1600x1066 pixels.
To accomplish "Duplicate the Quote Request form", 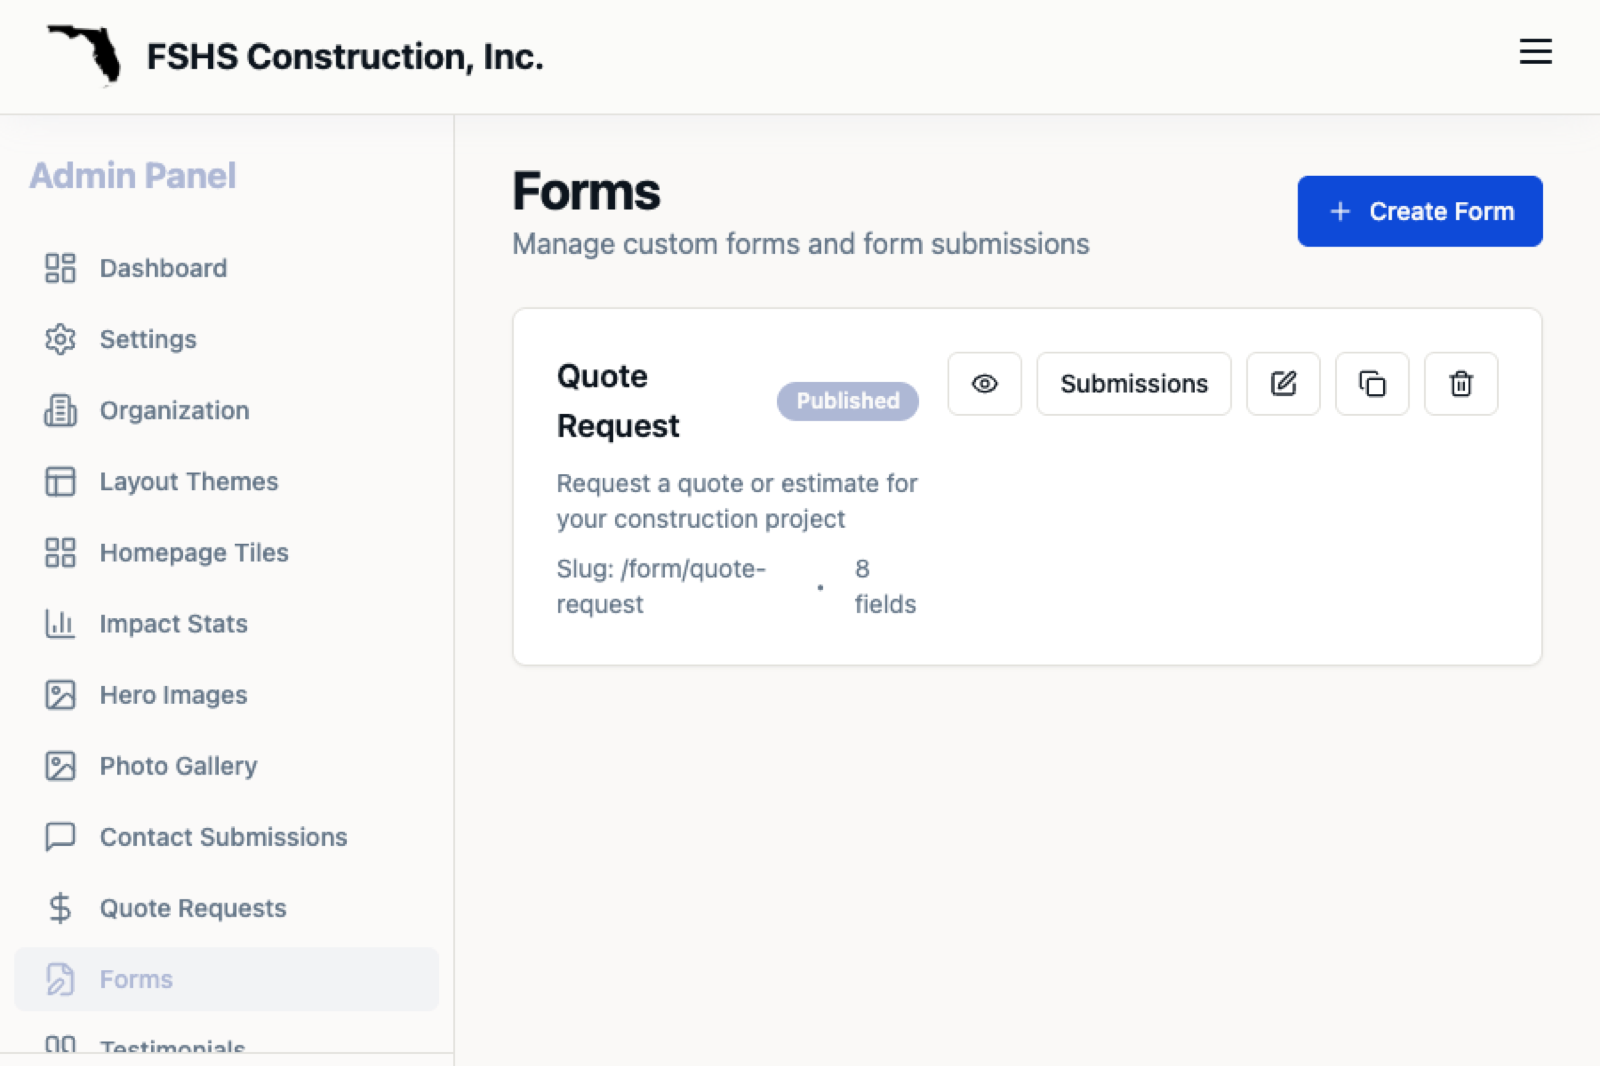I will (x=1371, y=384).
